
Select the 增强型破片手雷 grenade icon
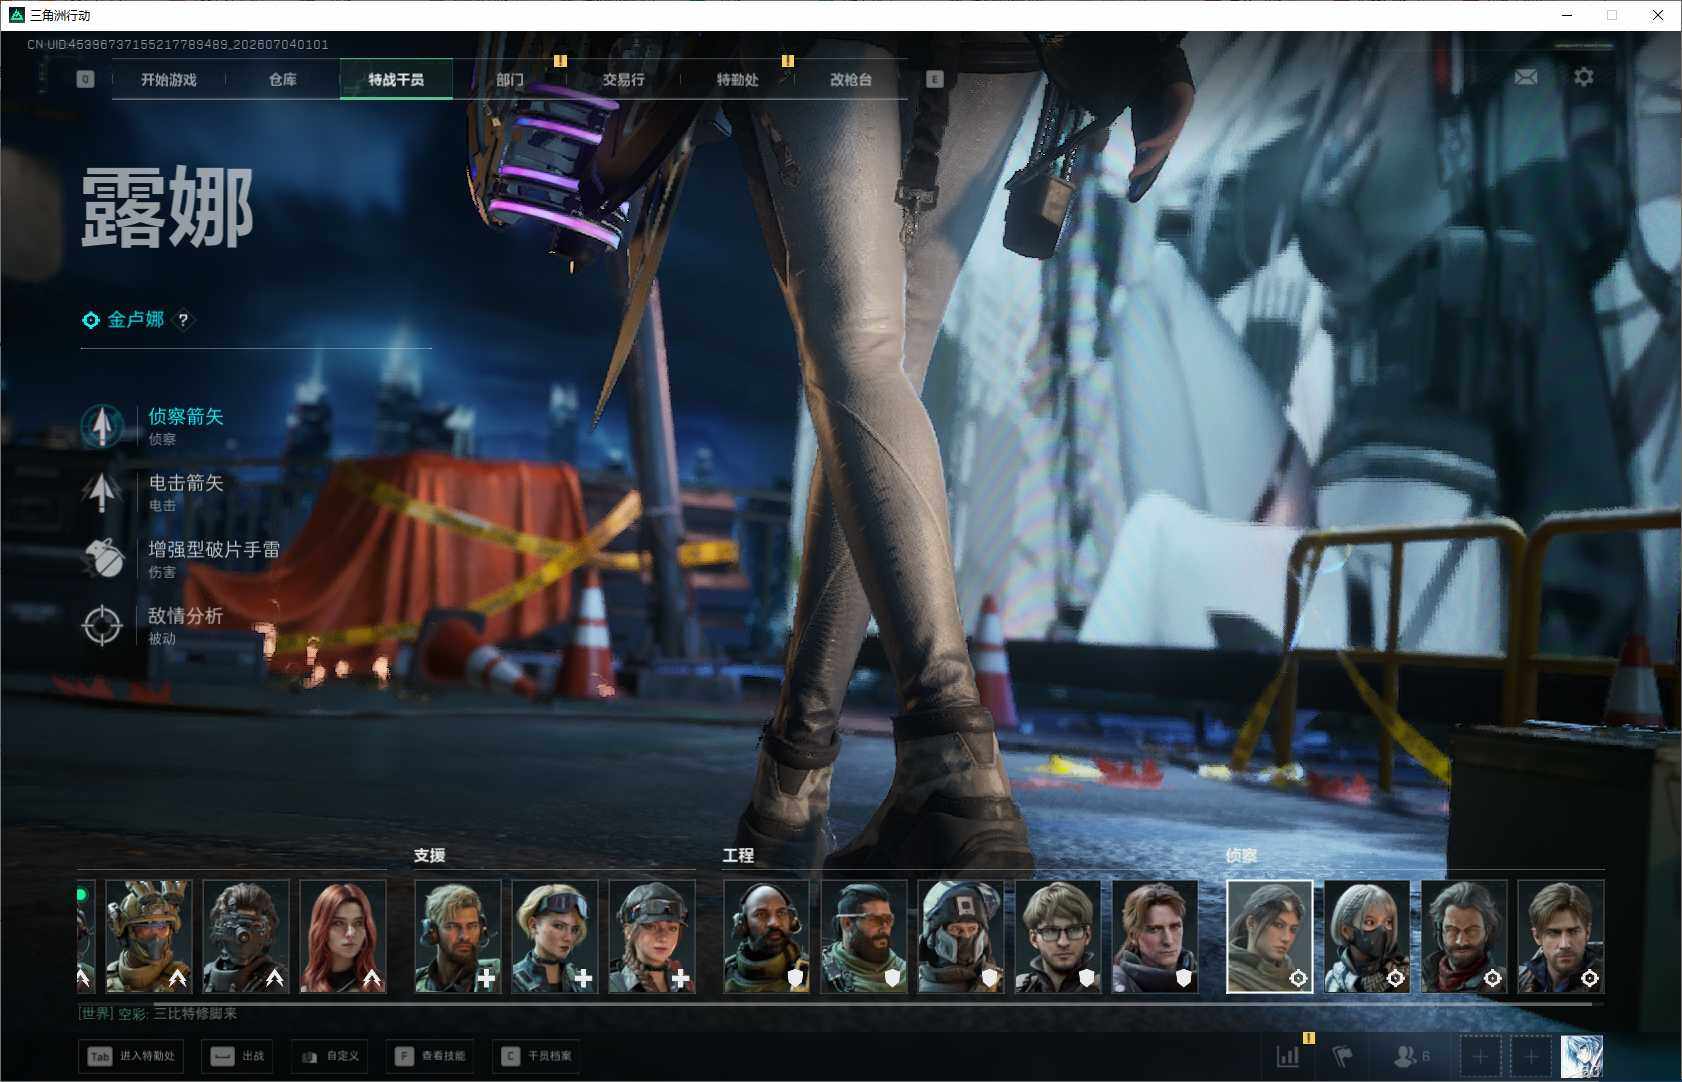point(102,559)
